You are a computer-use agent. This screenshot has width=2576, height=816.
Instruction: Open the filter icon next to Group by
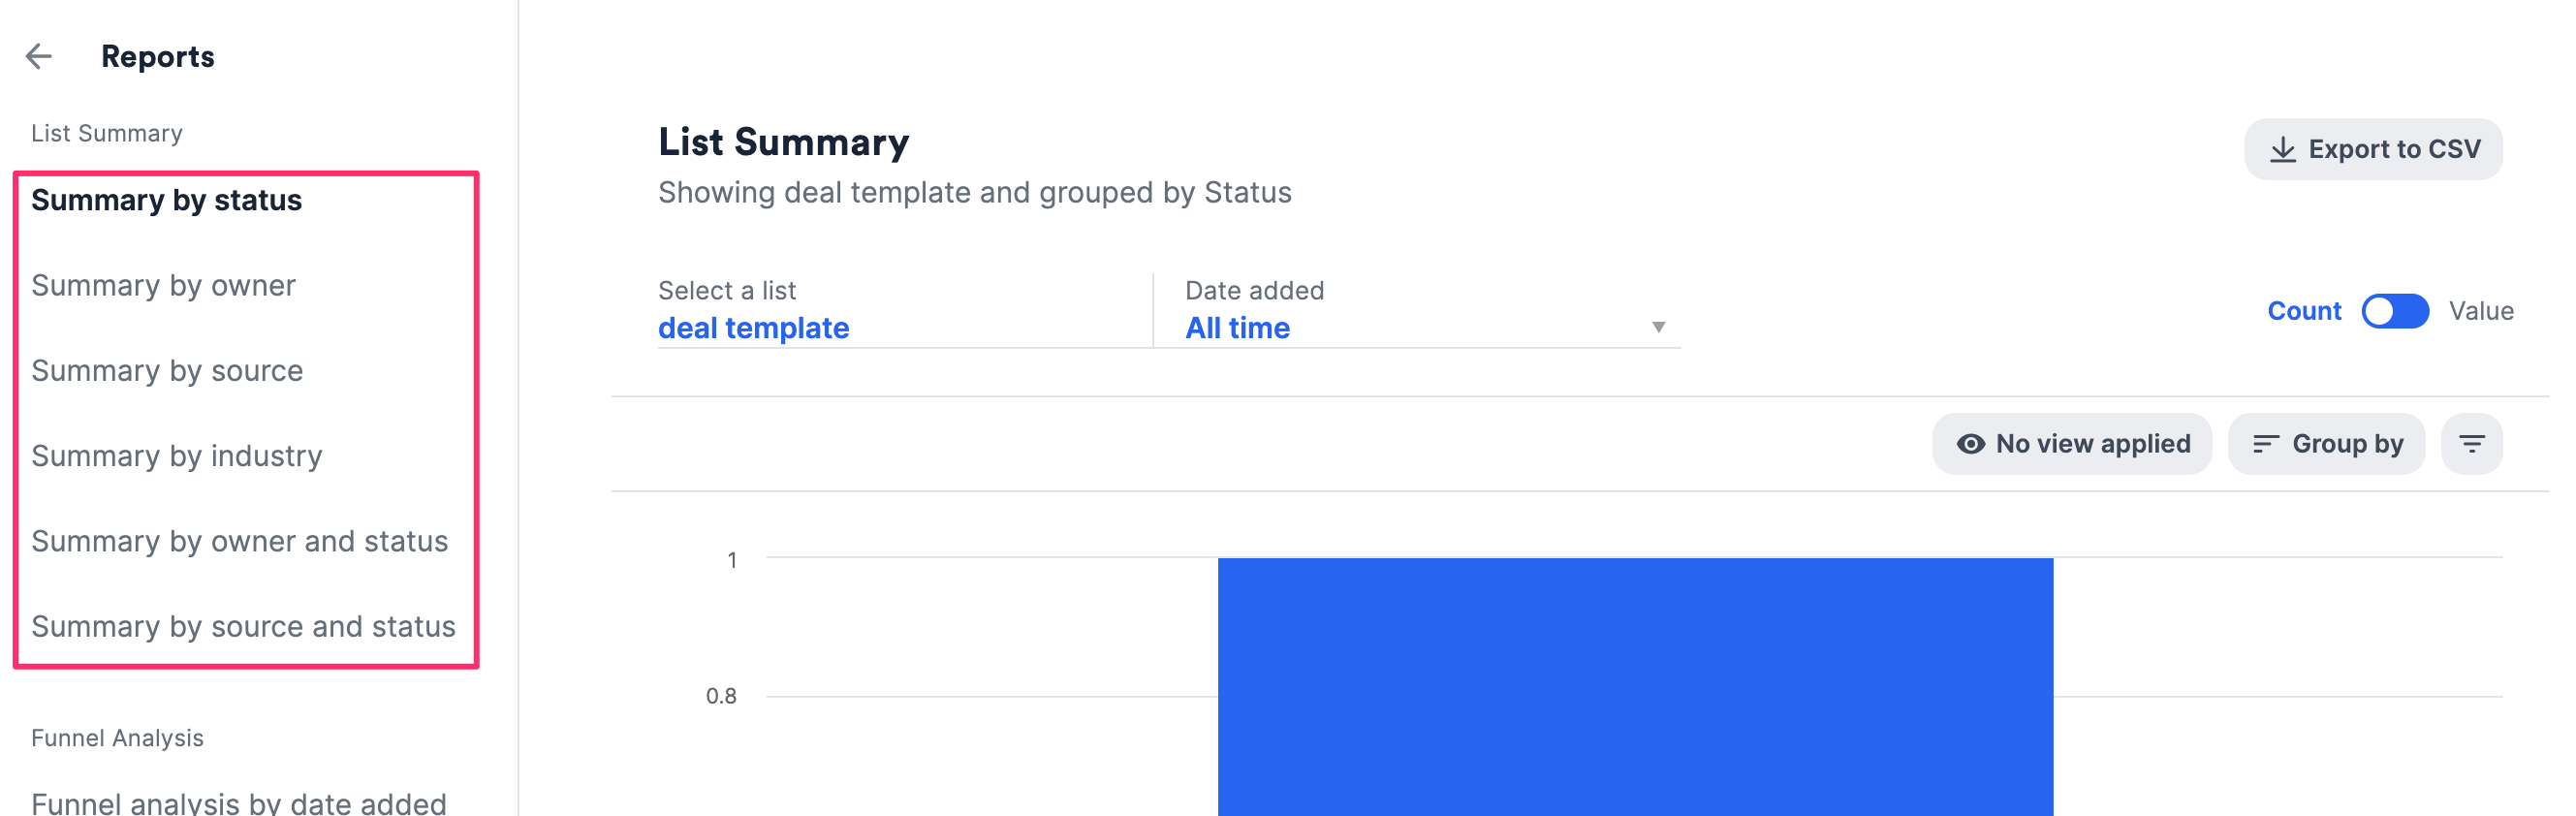pyautogui.click(x=2472, y=443)
